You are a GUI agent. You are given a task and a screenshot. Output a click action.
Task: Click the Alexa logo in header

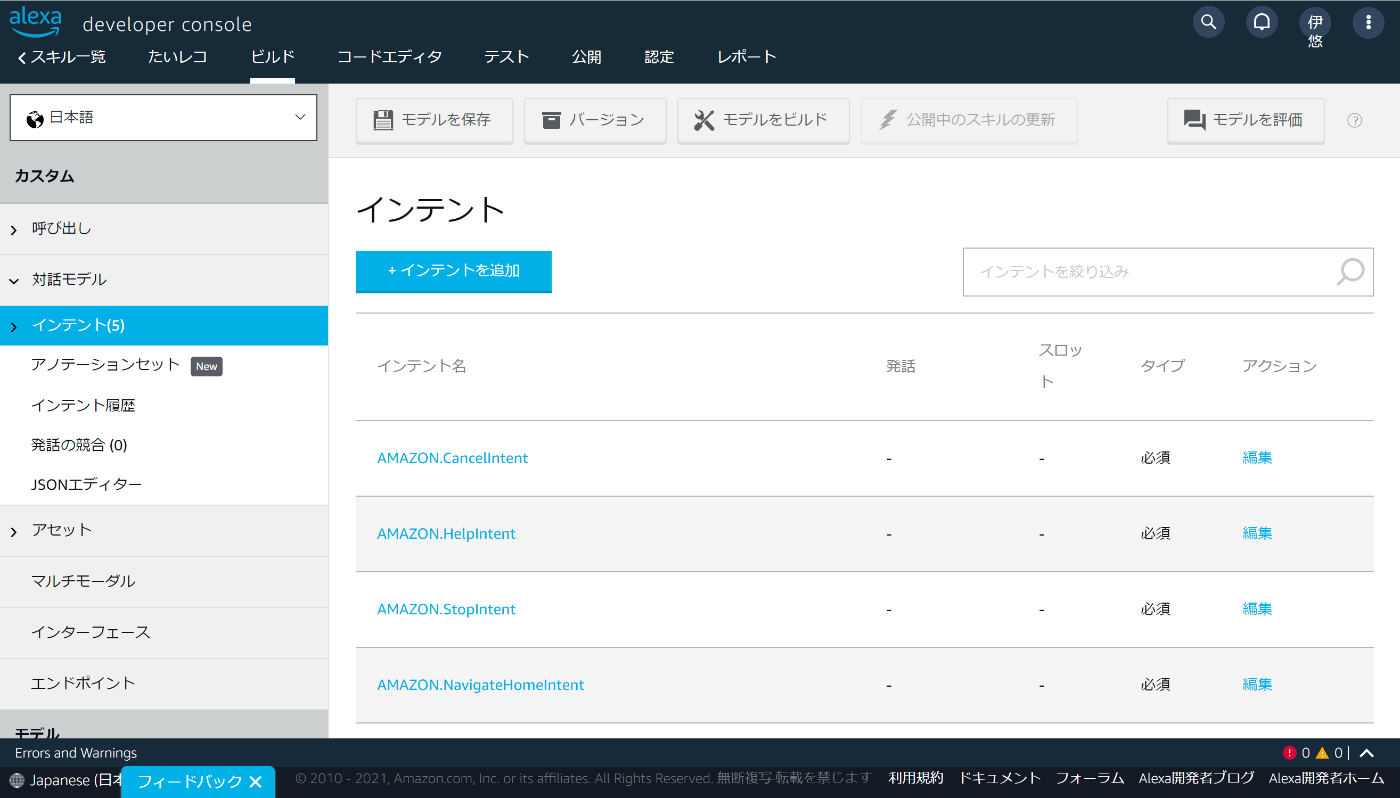(x=36, y=21)
